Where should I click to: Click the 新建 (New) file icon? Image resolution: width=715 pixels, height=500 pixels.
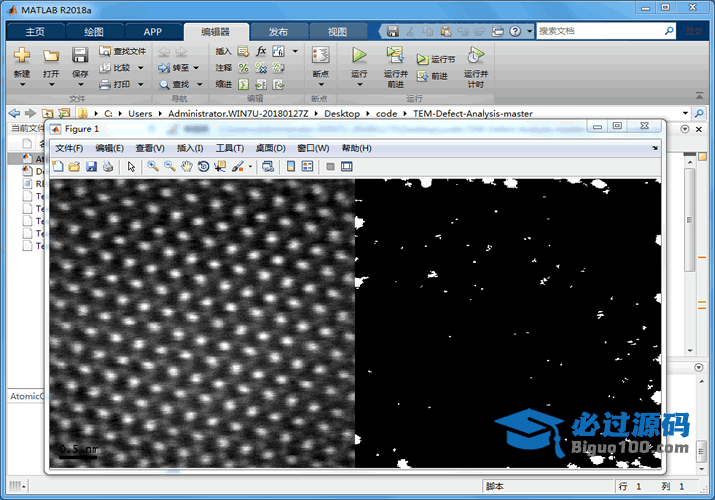21,55
